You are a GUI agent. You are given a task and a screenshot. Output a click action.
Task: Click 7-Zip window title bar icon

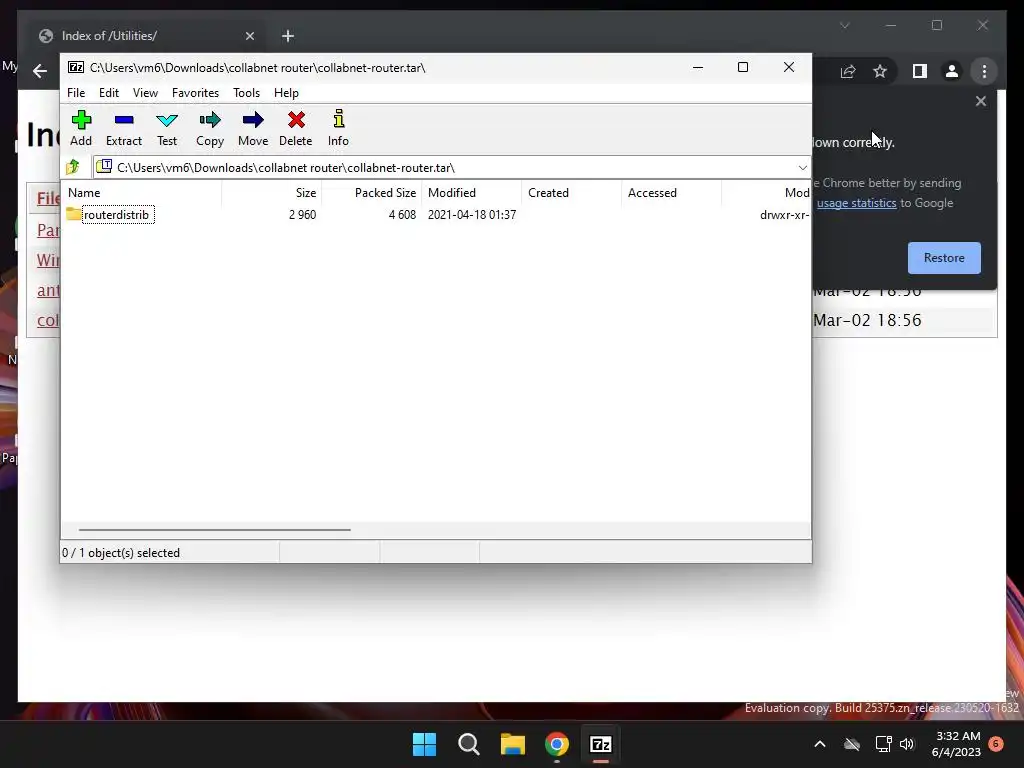pos(76,67)
